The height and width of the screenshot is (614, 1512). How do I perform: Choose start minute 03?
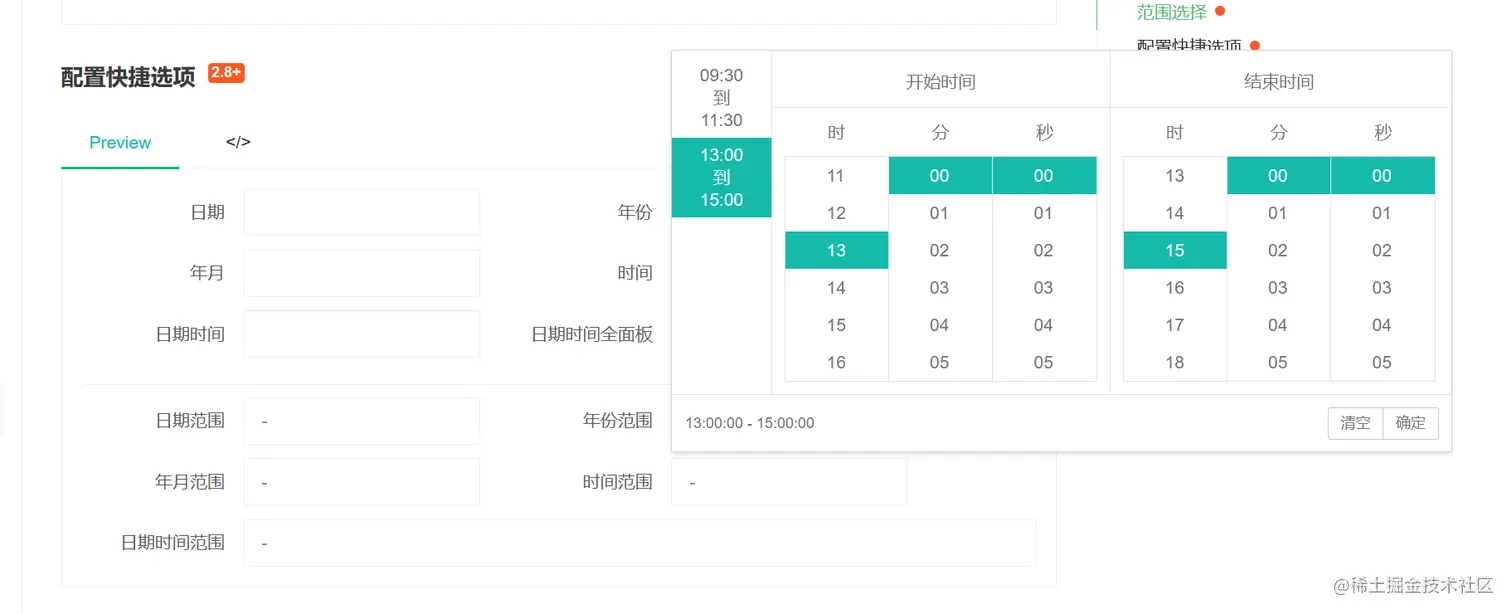coord(939,288)
